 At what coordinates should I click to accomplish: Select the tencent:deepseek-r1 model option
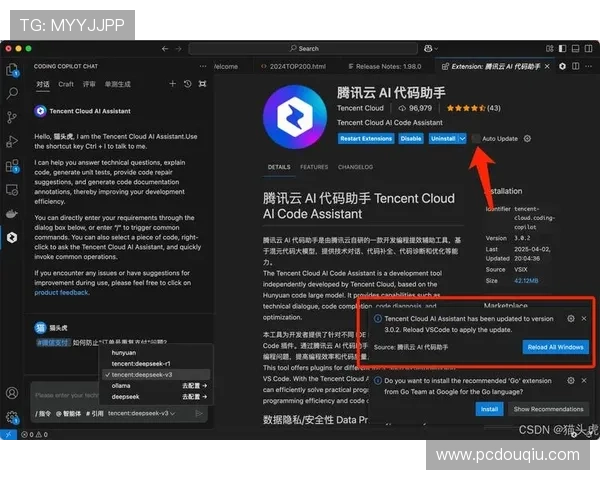[x=156, y=364]
